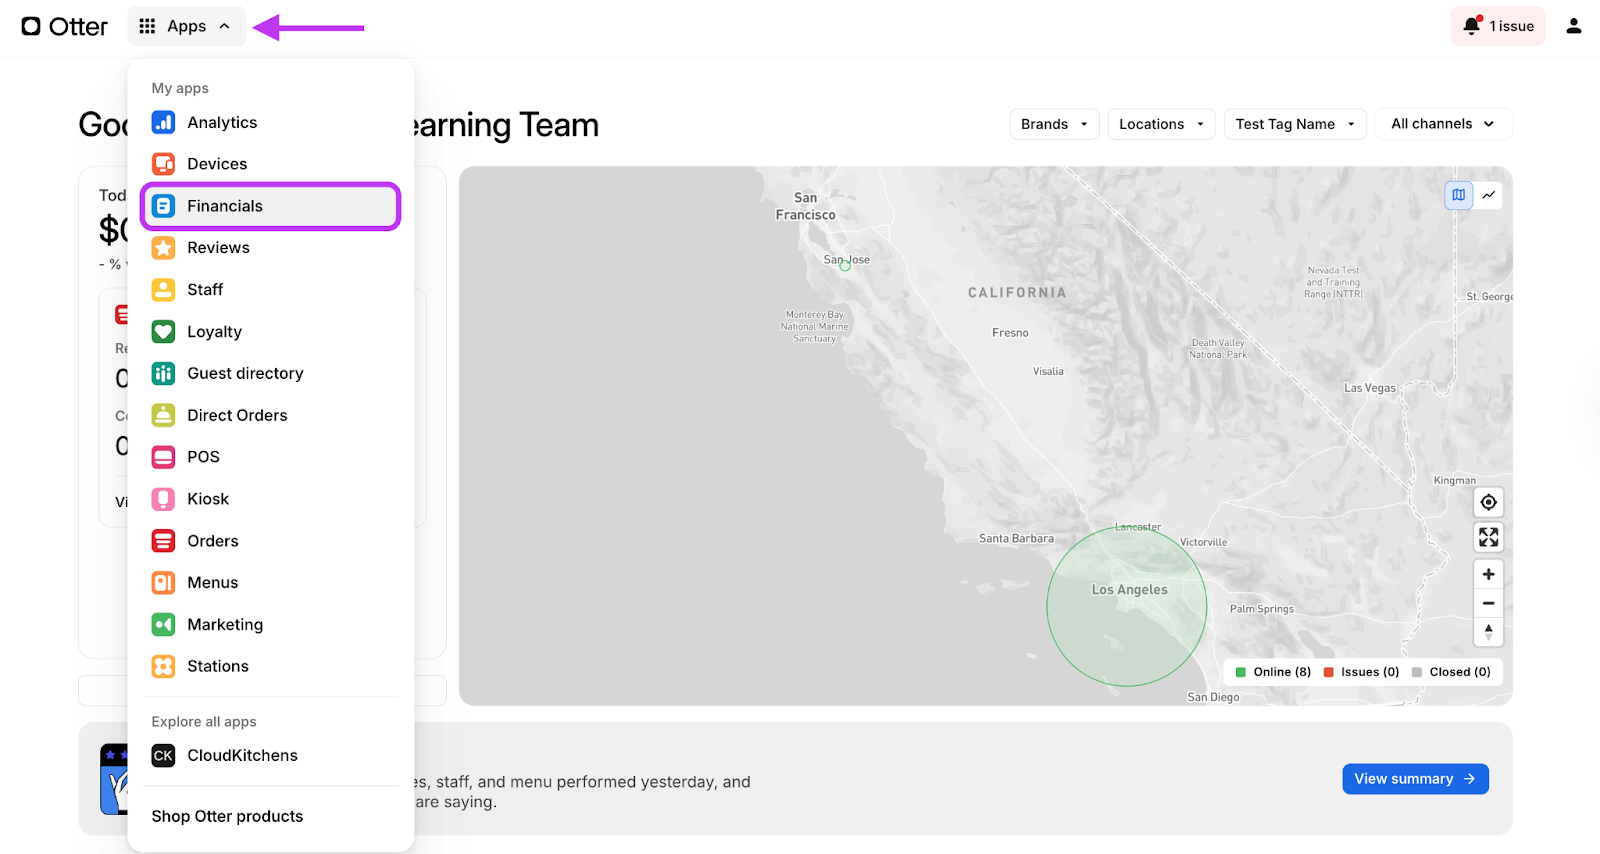Select Kiosk in the apps menu
The width and height of the screenshot is (1600, 854).
click(270, 499)
